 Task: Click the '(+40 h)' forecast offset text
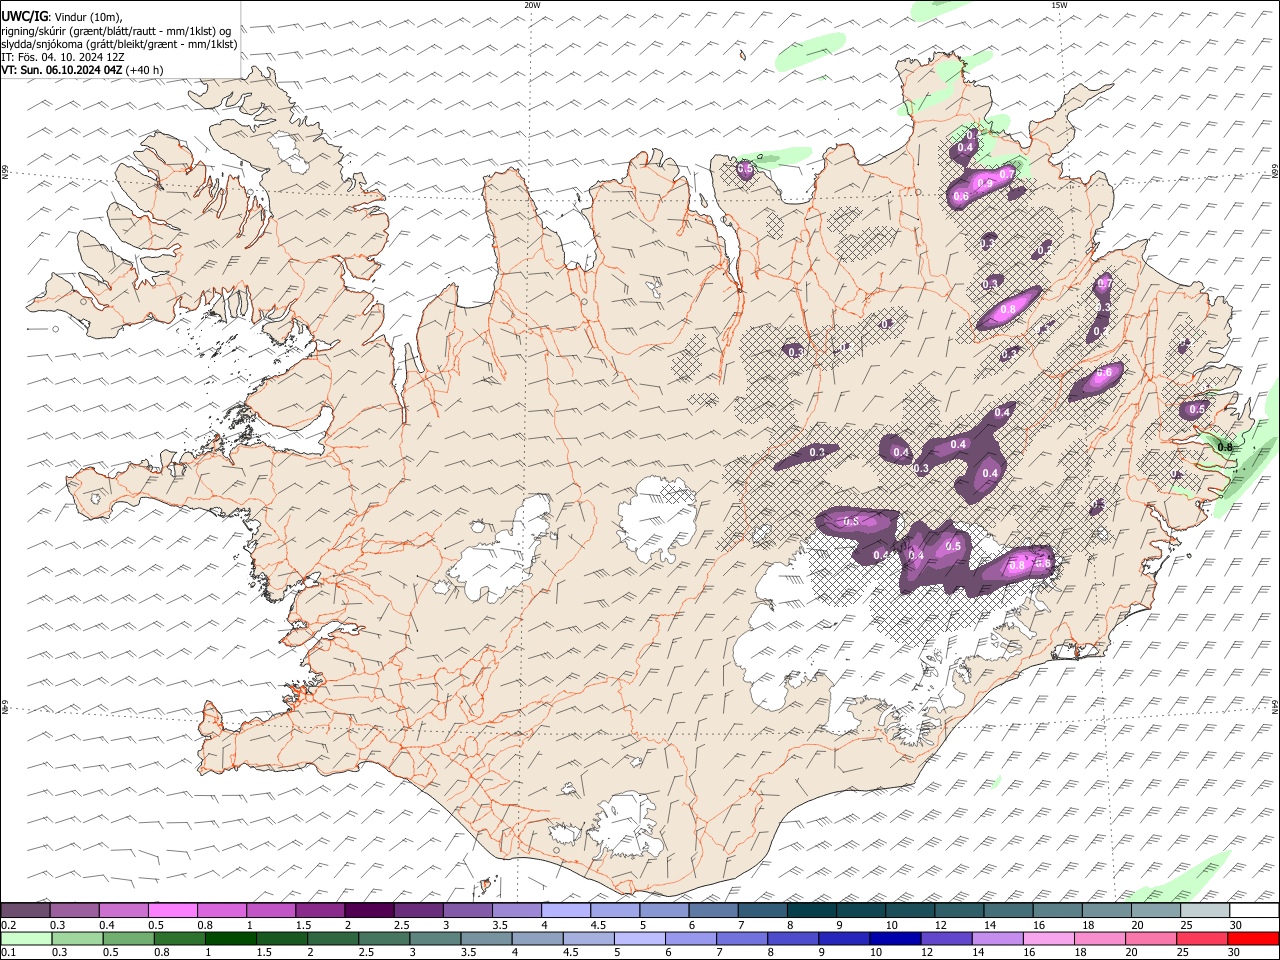click(x=145, y=70)
